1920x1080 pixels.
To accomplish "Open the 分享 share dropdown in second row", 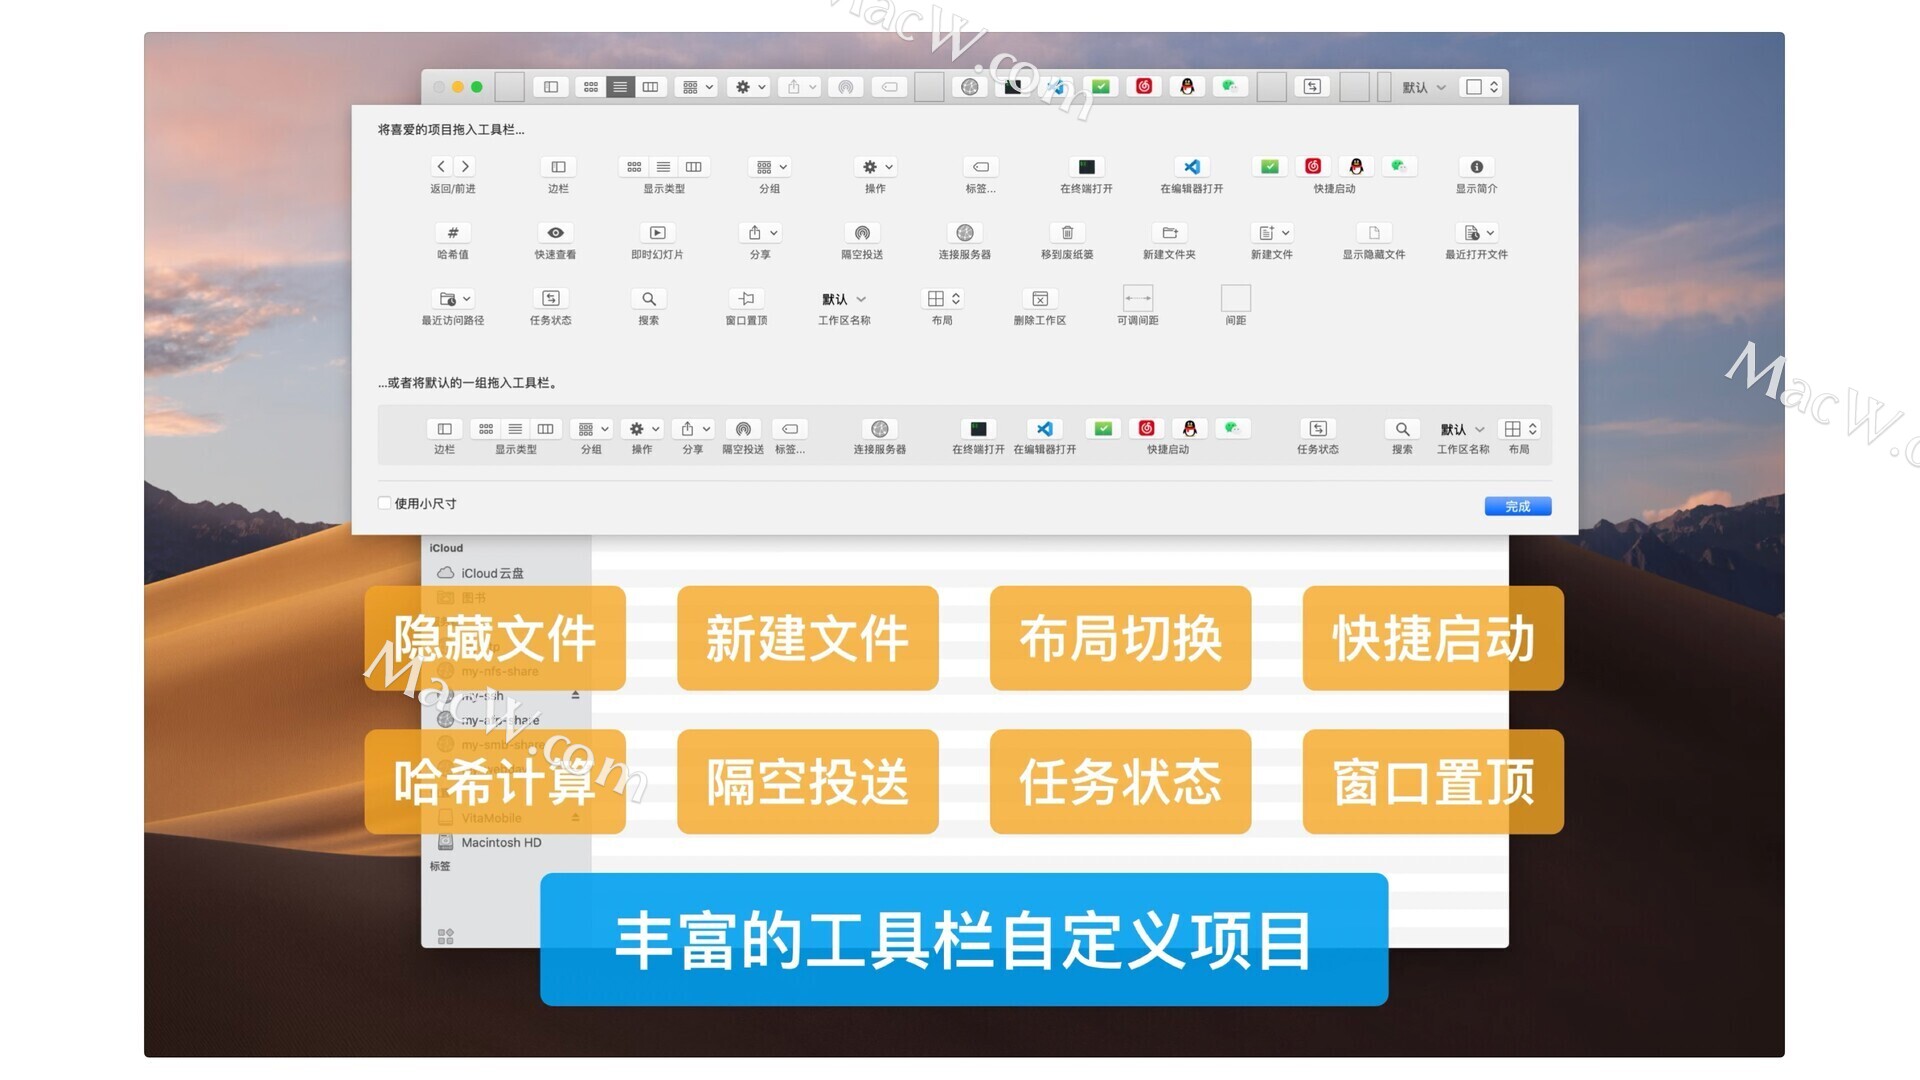I will click(x=761, y=232).
